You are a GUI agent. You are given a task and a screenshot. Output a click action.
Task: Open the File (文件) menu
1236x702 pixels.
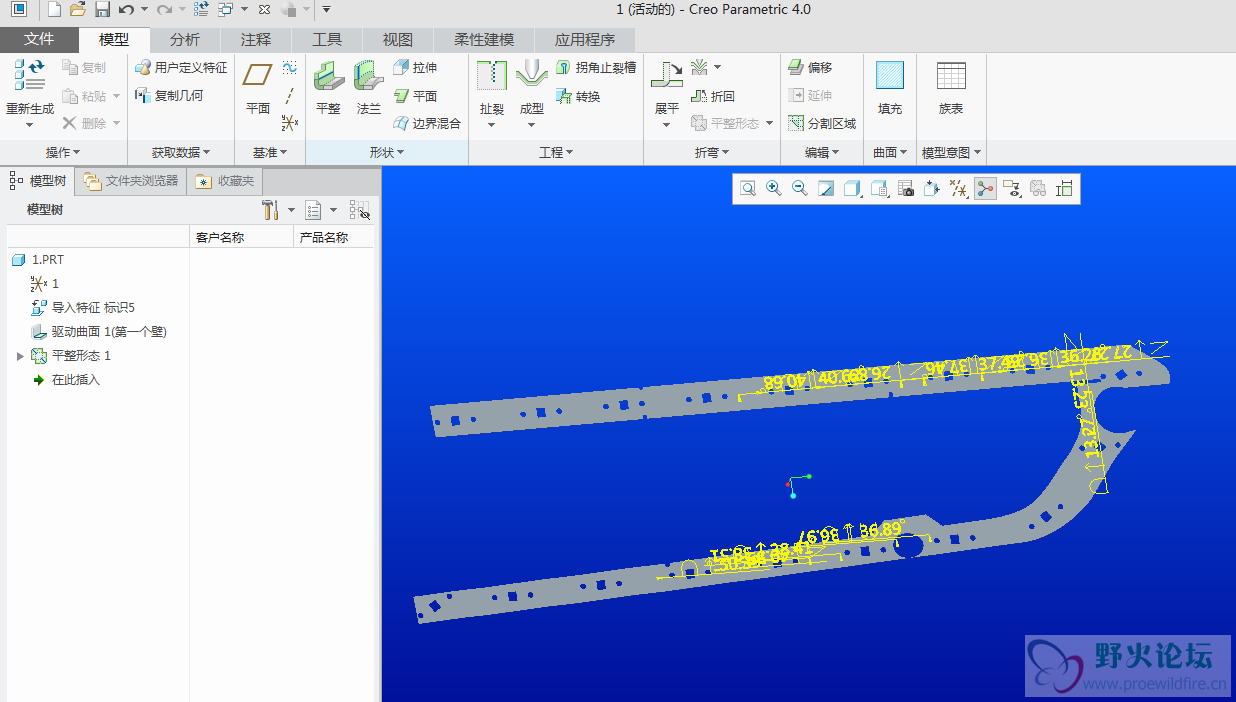click(39, 40)
